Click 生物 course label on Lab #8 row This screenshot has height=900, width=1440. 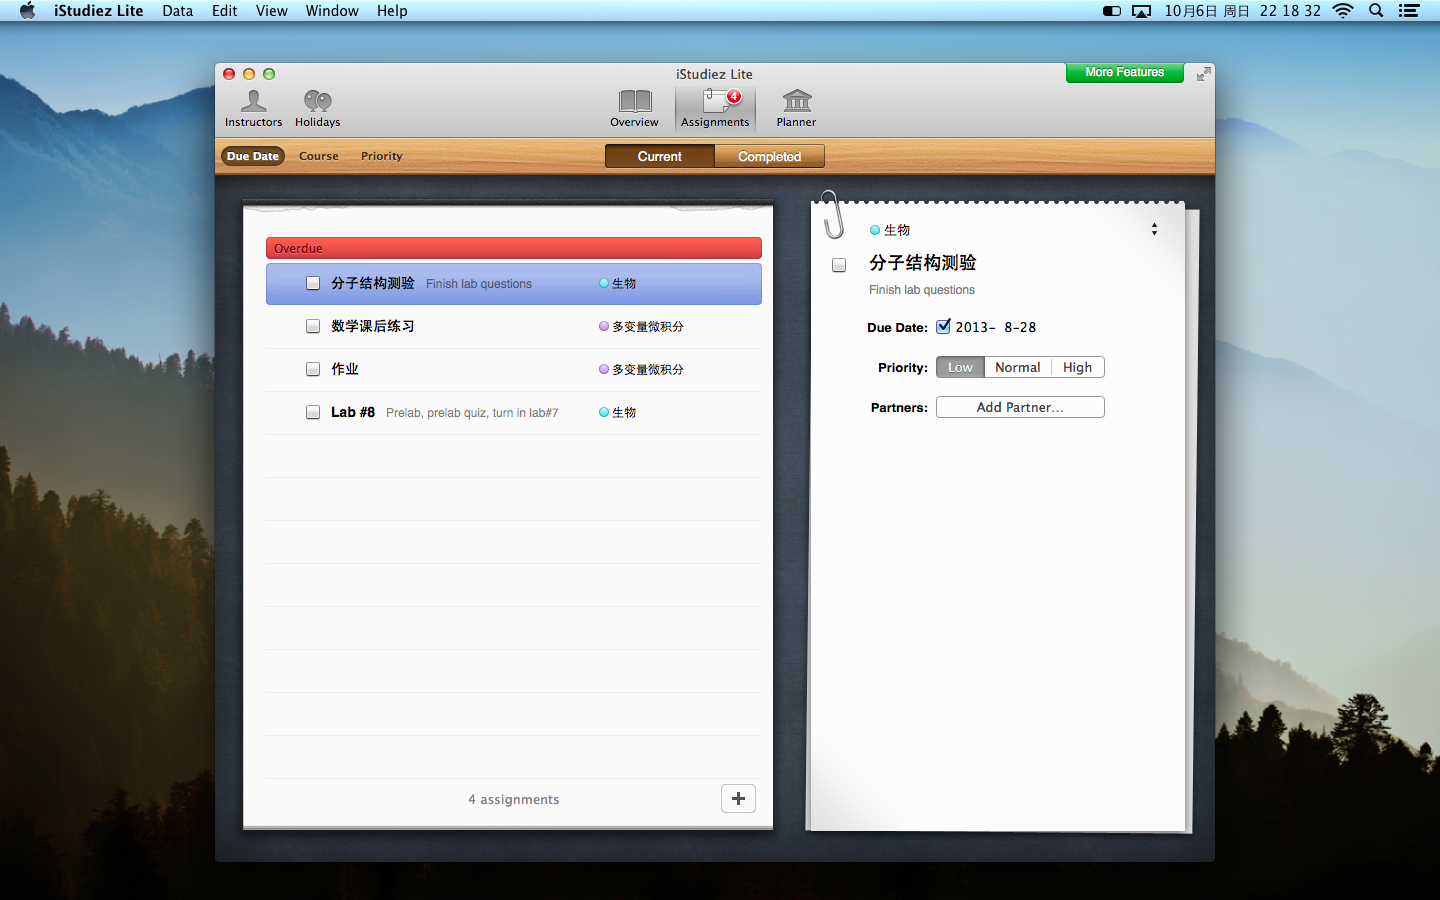pos(624,412)
